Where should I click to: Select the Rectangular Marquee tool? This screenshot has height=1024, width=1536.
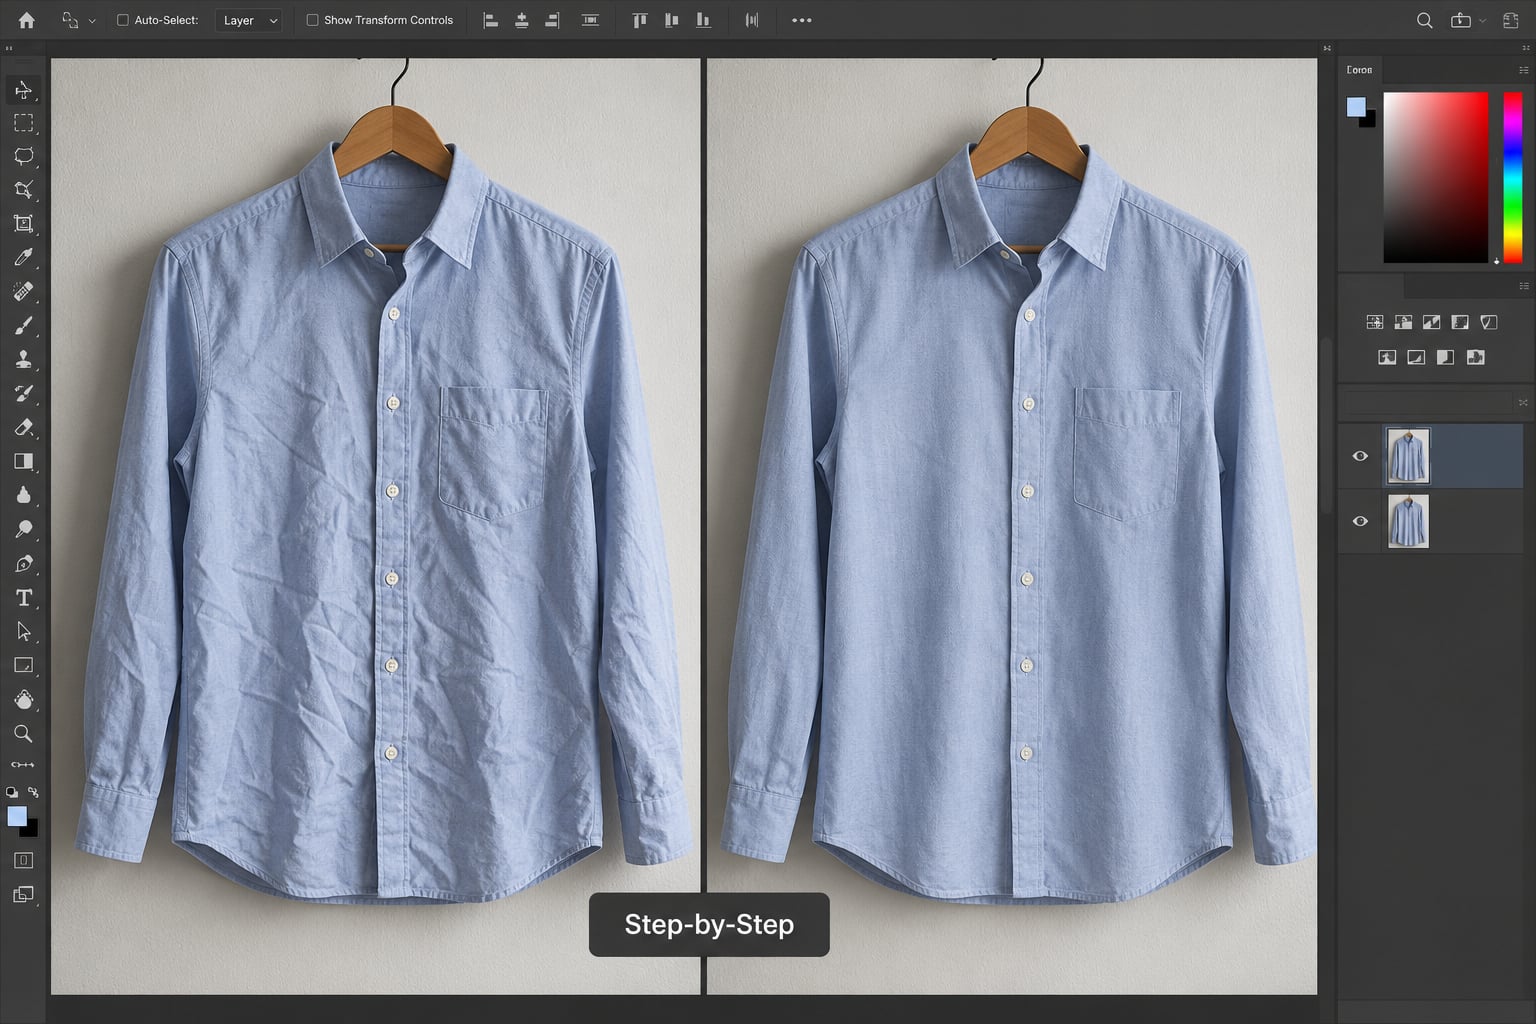tap(23, 123)
